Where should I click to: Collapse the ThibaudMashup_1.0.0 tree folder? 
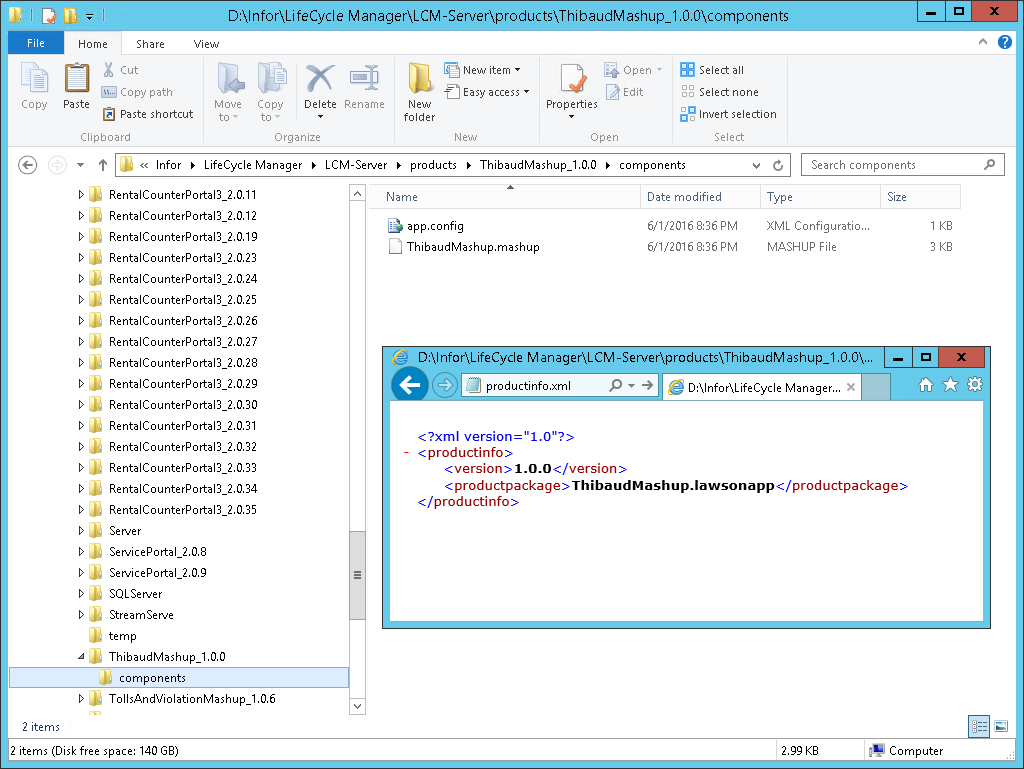click(81, 657)
